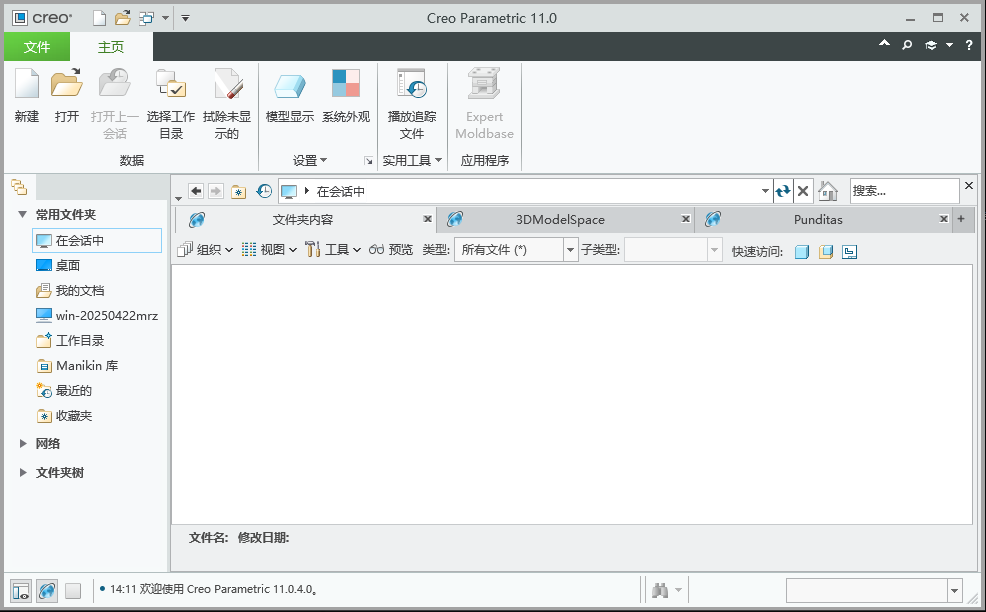Viewport: 986px width, 612px height.
Task: Click the refresh icon beside address bar
Action: point(783,191)
